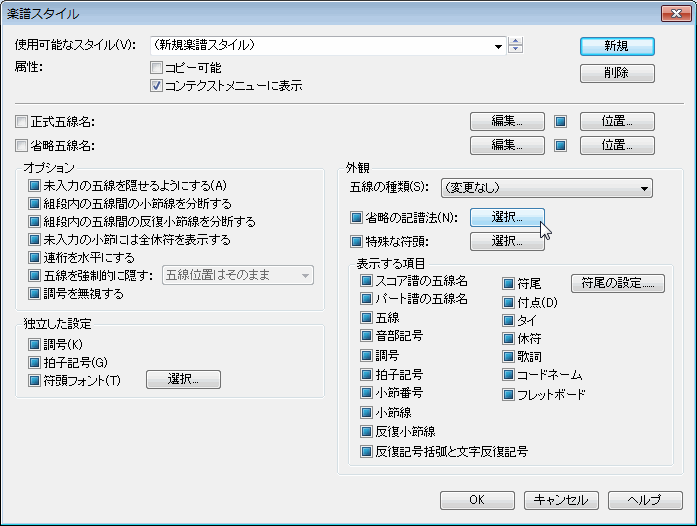Click the キャンセル button
697x526 pixels.
click(561, 500)
